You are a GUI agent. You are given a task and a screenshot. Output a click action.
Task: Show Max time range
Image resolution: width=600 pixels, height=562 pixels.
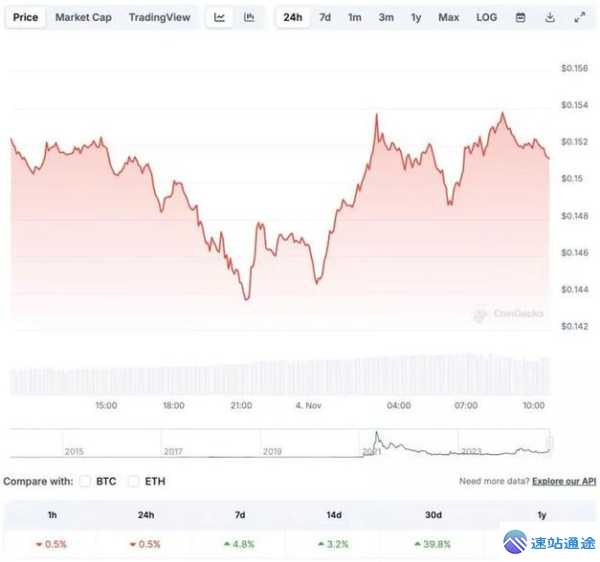[x=448, y=17]
